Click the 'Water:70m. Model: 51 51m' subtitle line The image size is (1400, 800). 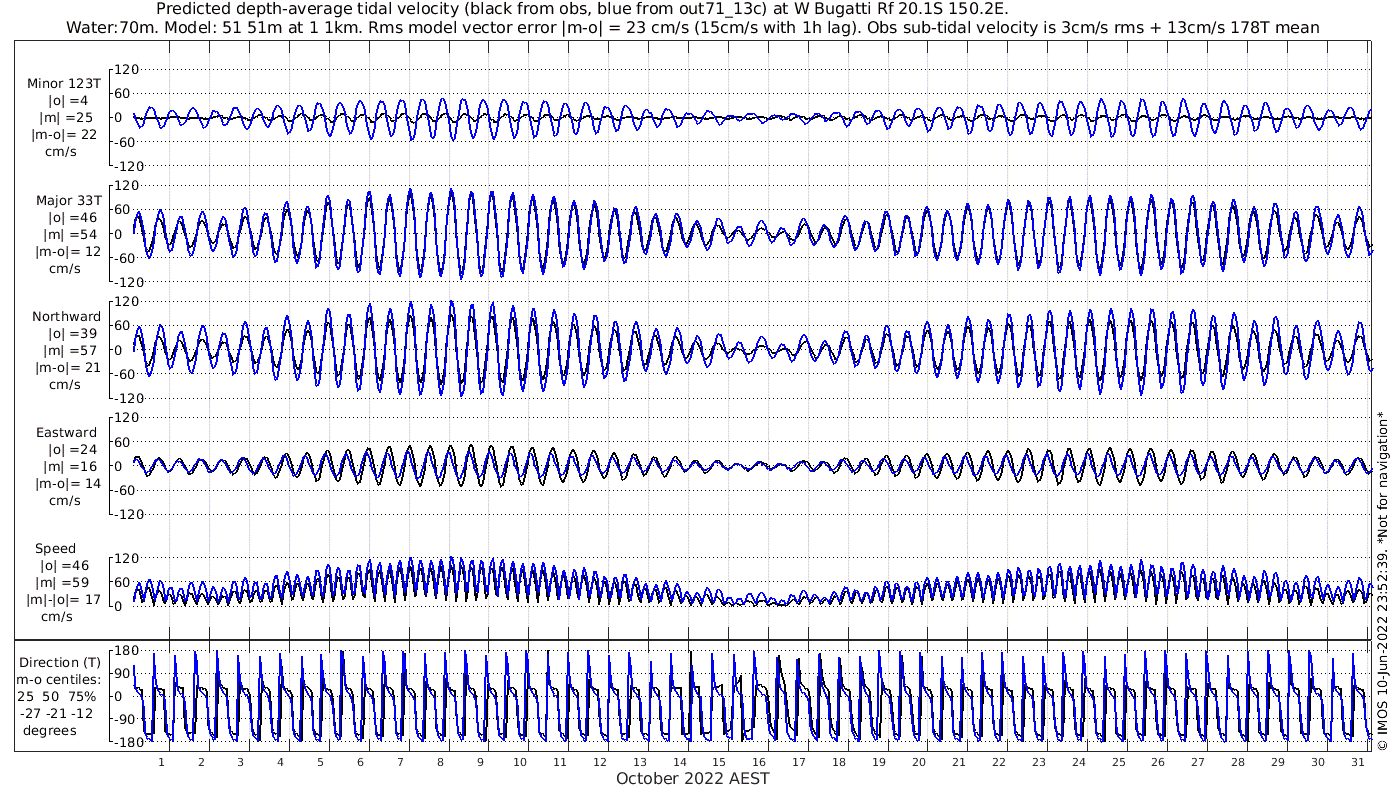[692, 28]
